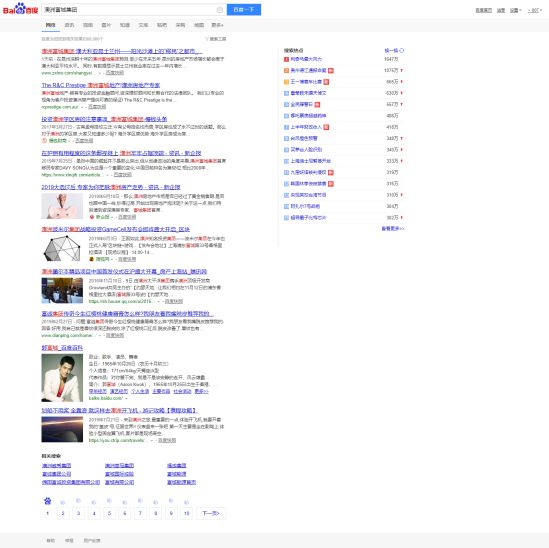Go to results page 5
The width and height of the screenshot is (549, 548).
(x=109, y=513)
